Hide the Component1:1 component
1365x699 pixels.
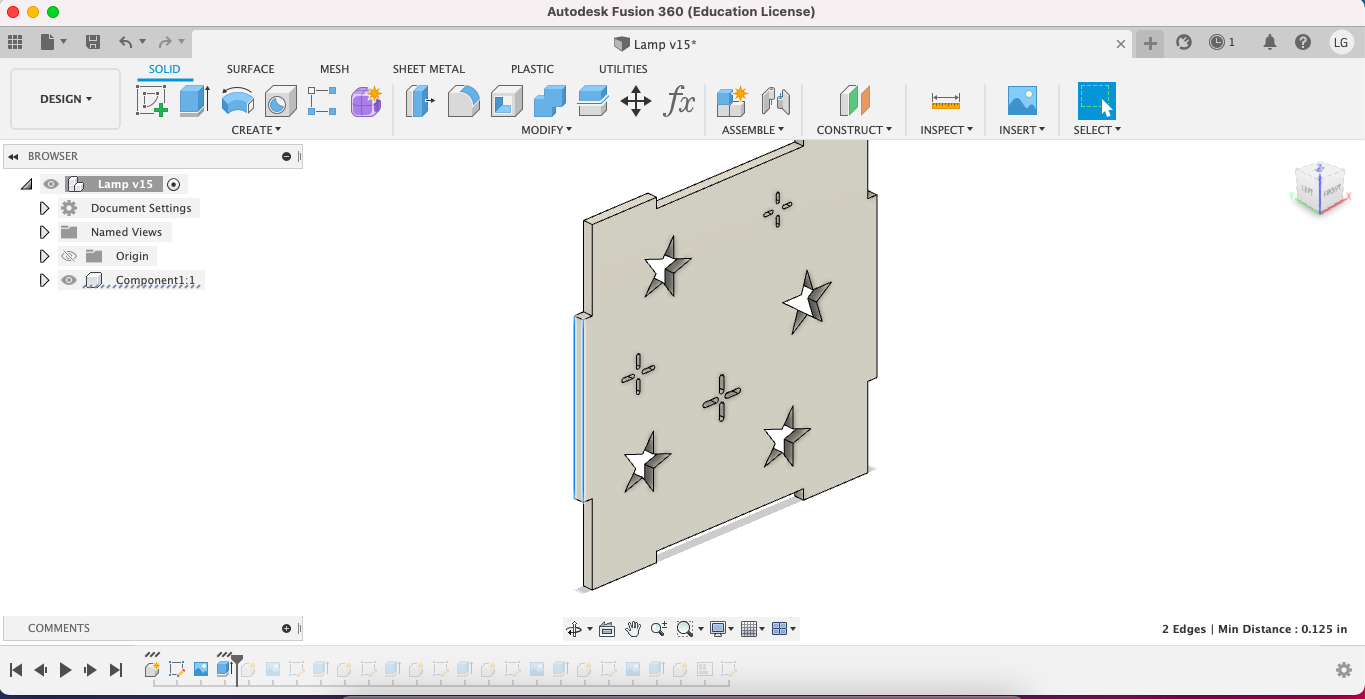pos(67,280)
